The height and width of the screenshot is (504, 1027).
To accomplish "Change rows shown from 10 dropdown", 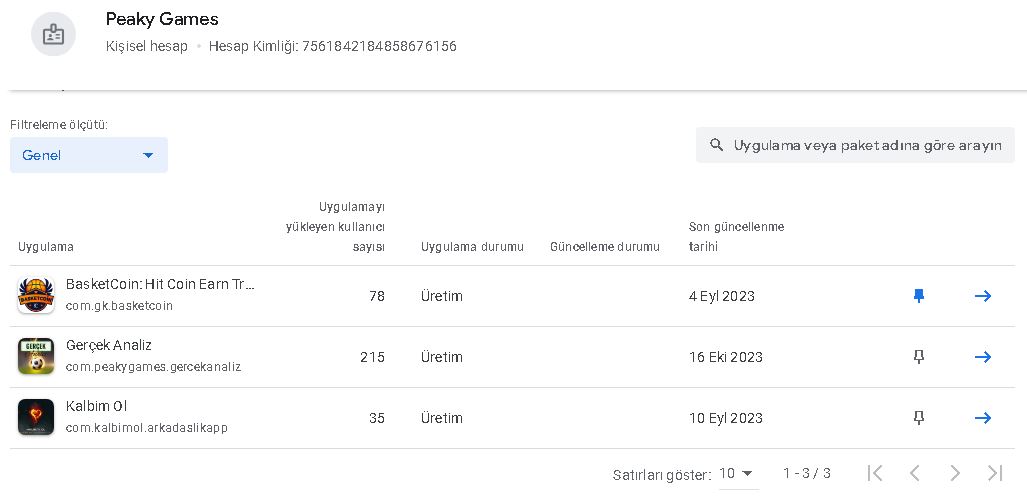I will [738, 474].
